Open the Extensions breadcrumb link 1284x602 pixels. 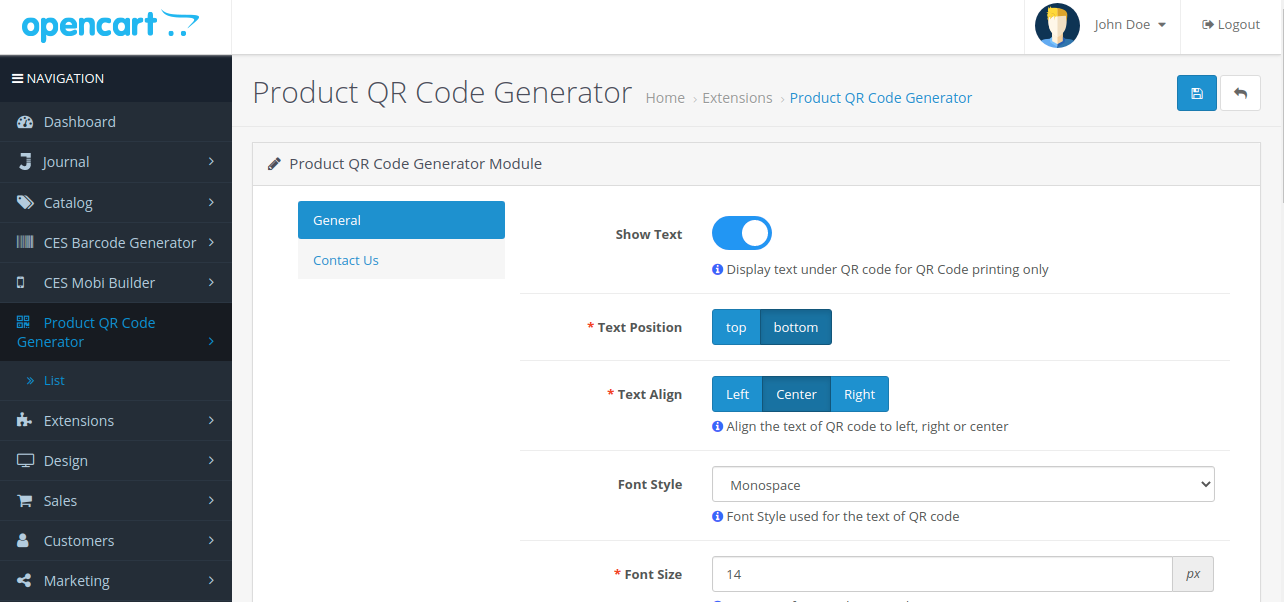pos(737,98)
